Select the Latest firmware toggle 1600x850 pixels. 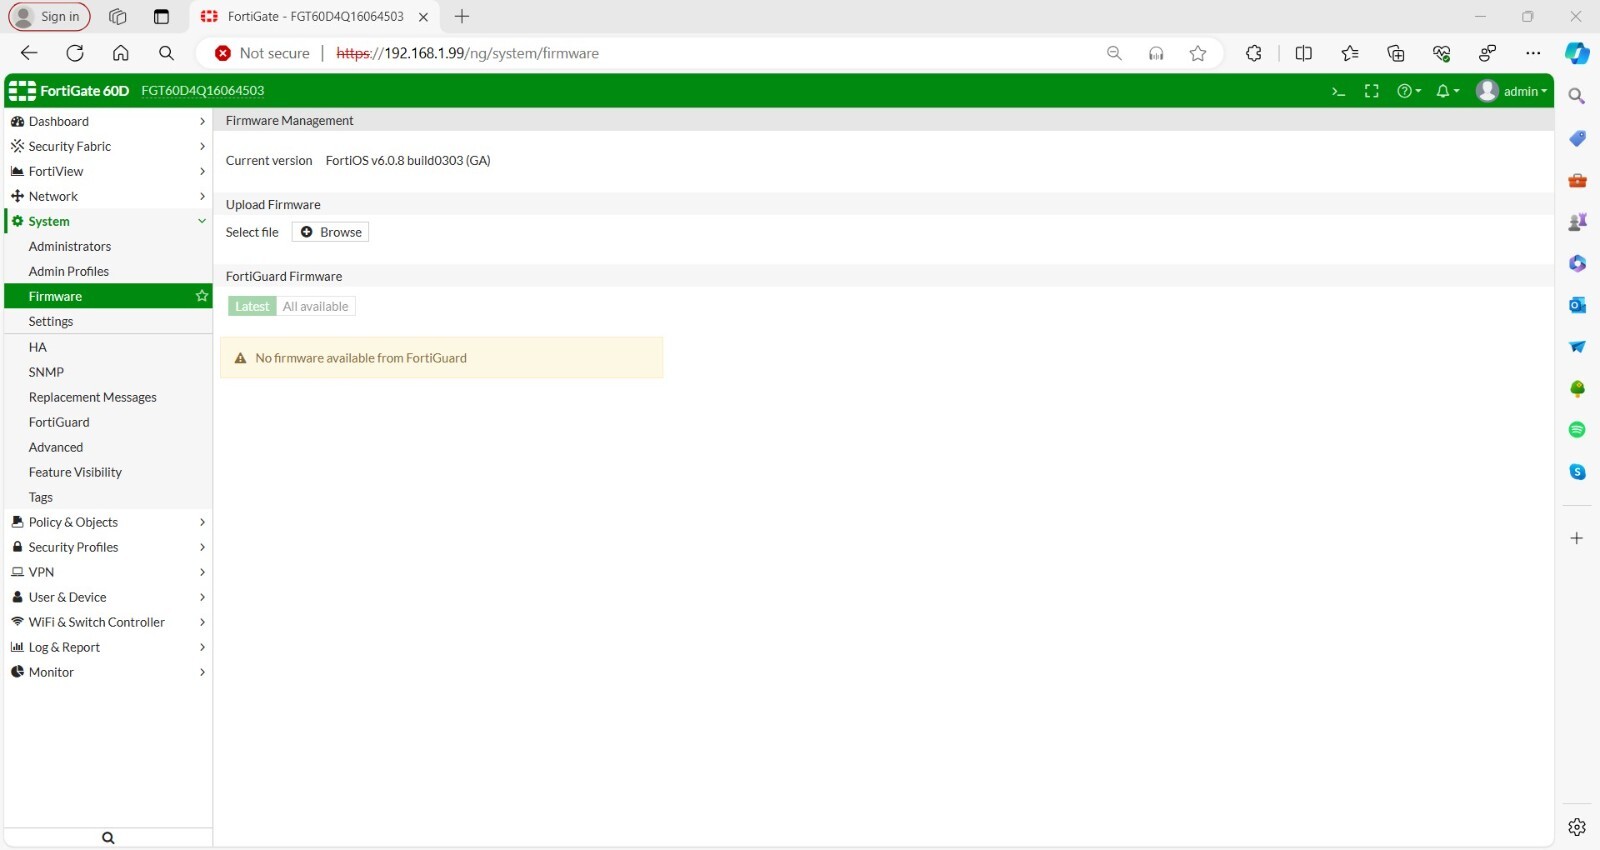(252, 307)
